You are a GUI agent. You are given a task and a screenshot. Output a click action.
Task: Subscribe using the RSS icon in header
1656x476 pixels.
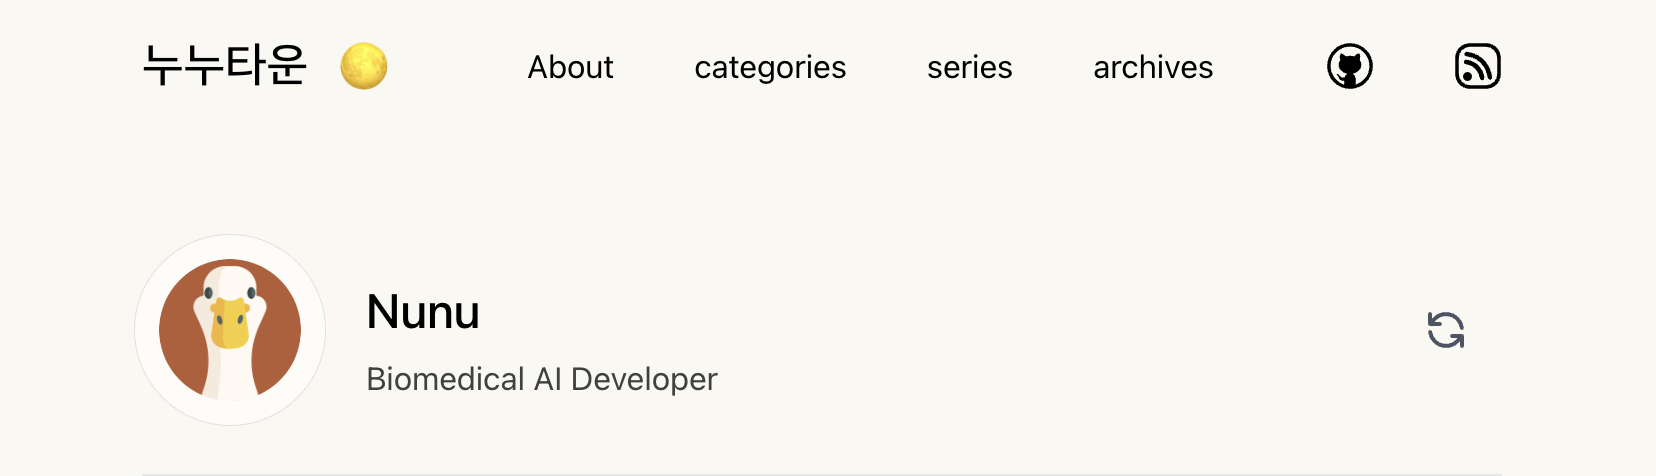pyautogui.click(x=1477, y=67)
